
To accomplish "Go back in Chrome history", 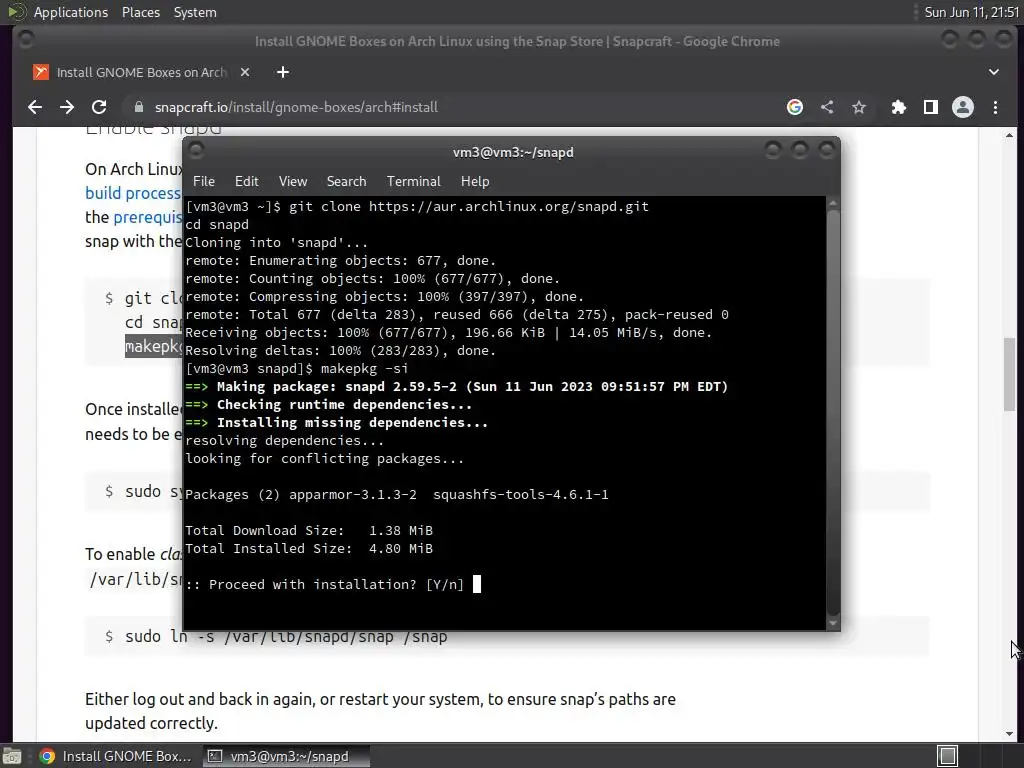I will click(35, 107).
